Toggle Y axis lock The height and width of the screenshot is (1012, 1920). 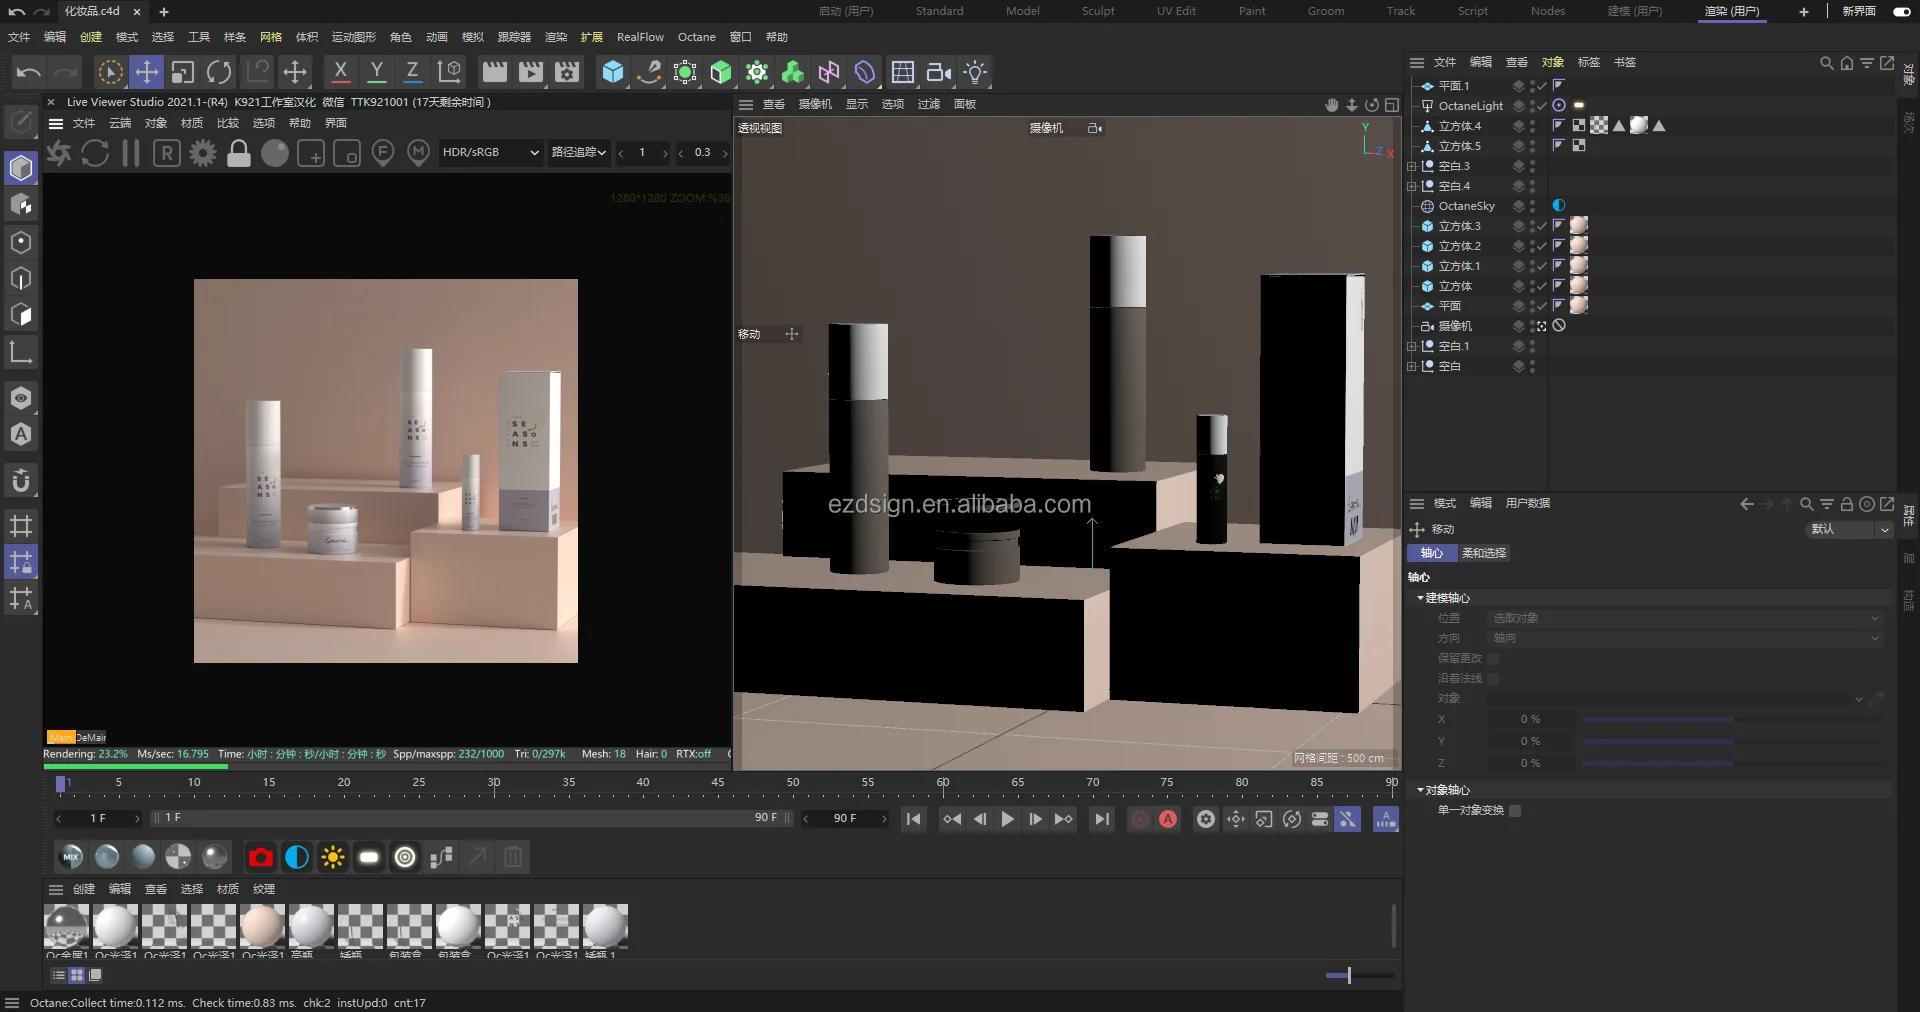(376, 72)
